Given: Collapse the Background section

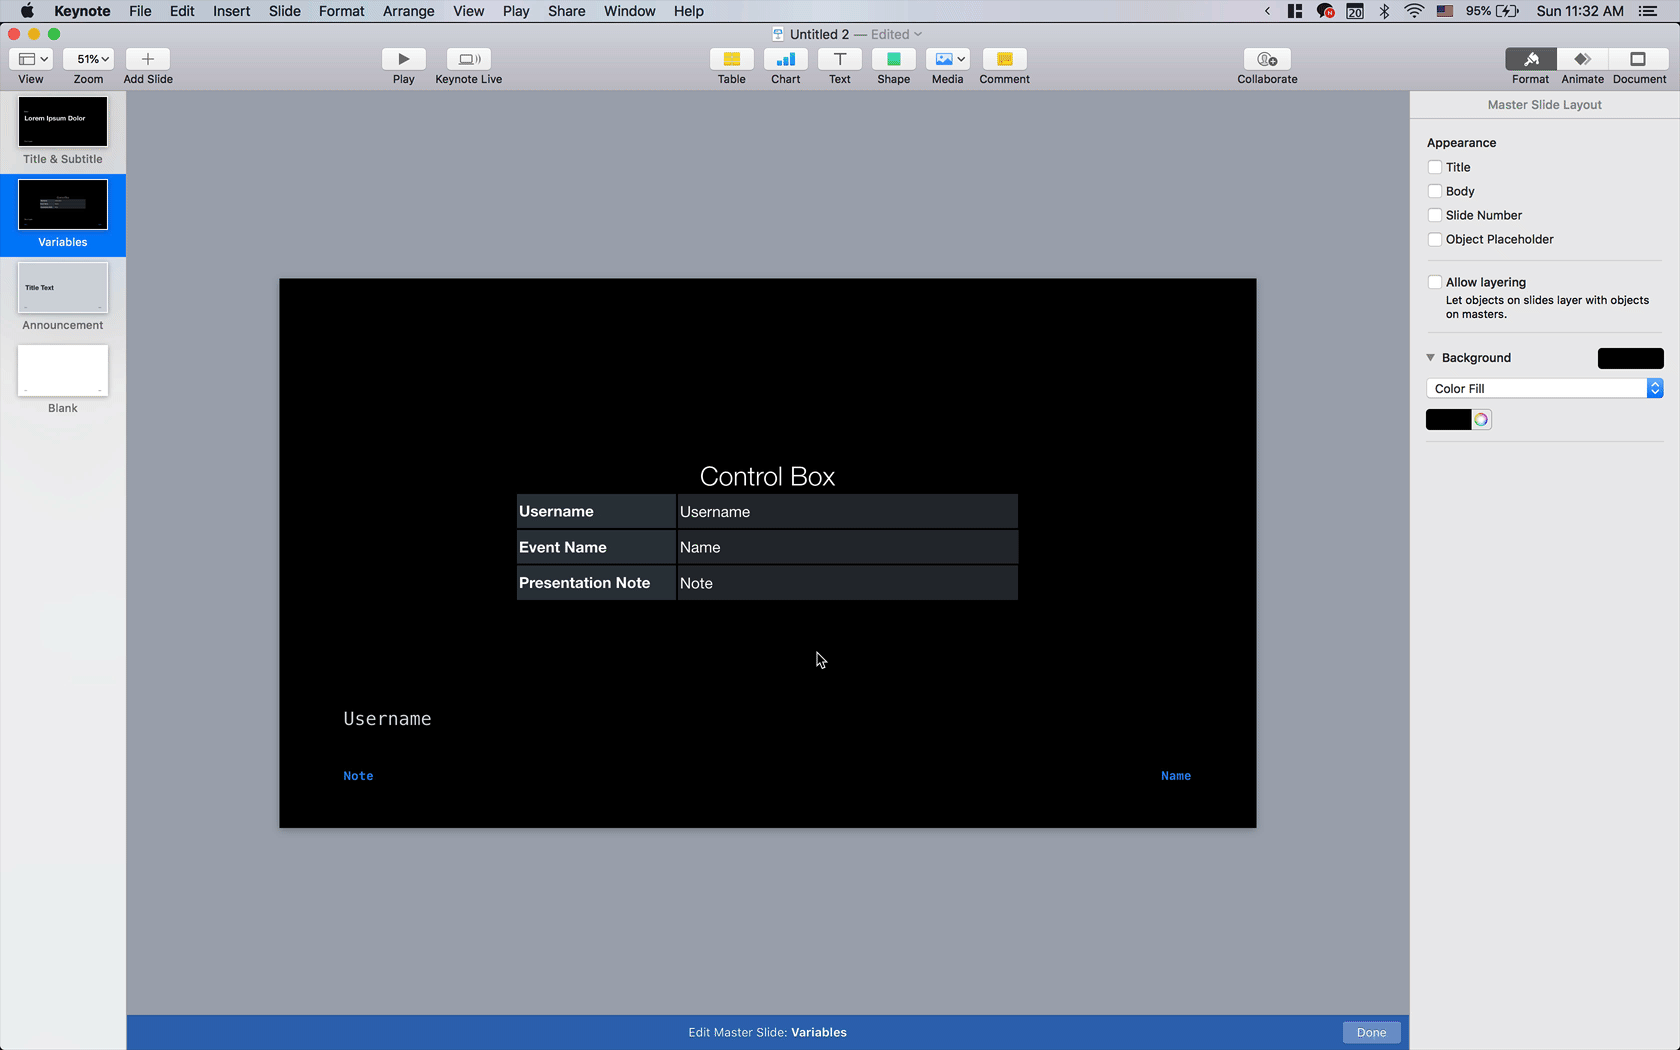Looking at the screenshot, I should (1431, 357).
